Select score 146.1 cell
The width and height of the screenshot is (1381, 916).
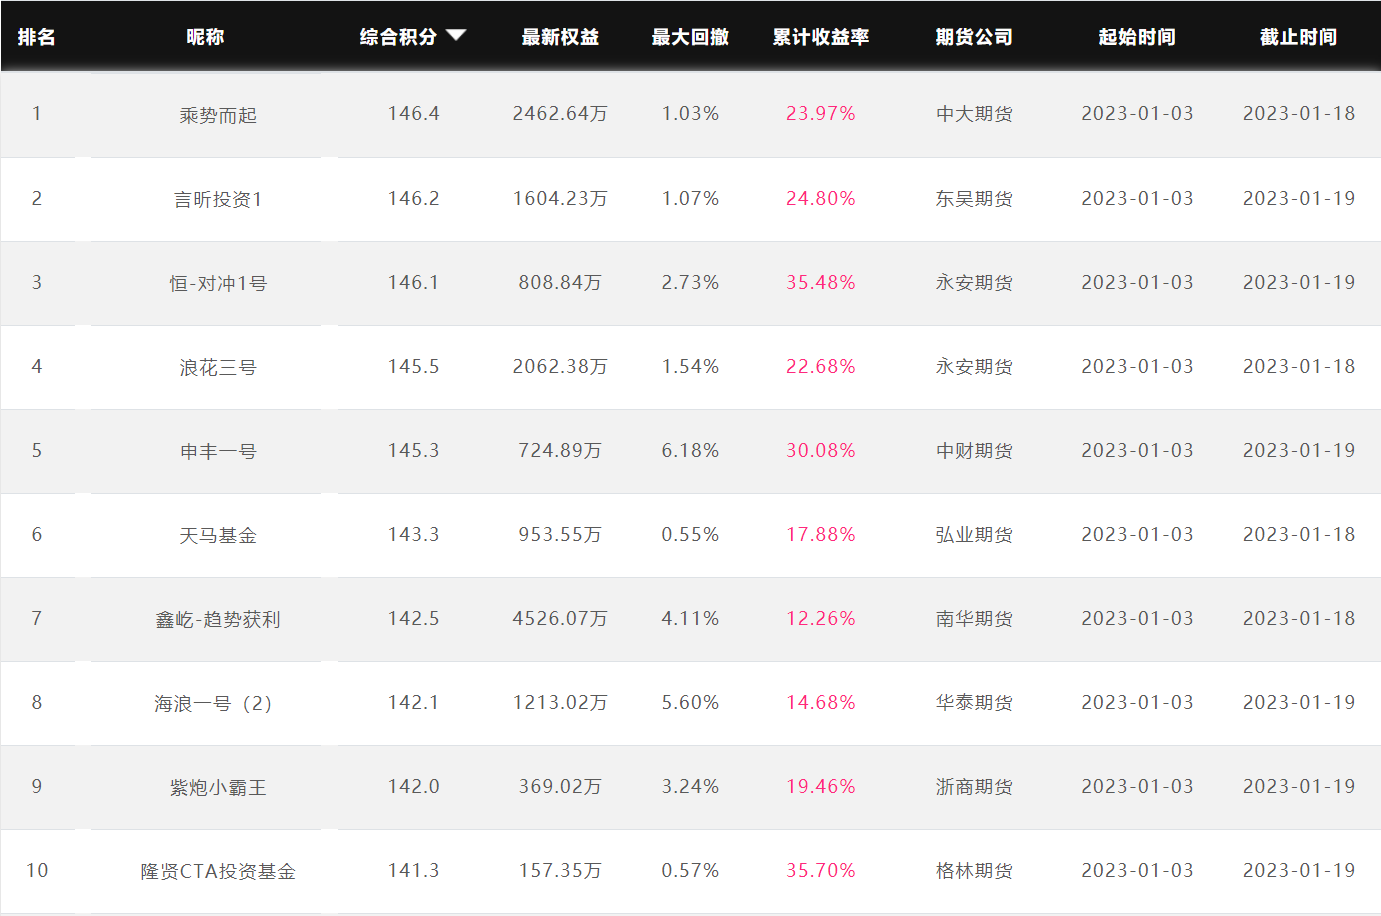413,282
